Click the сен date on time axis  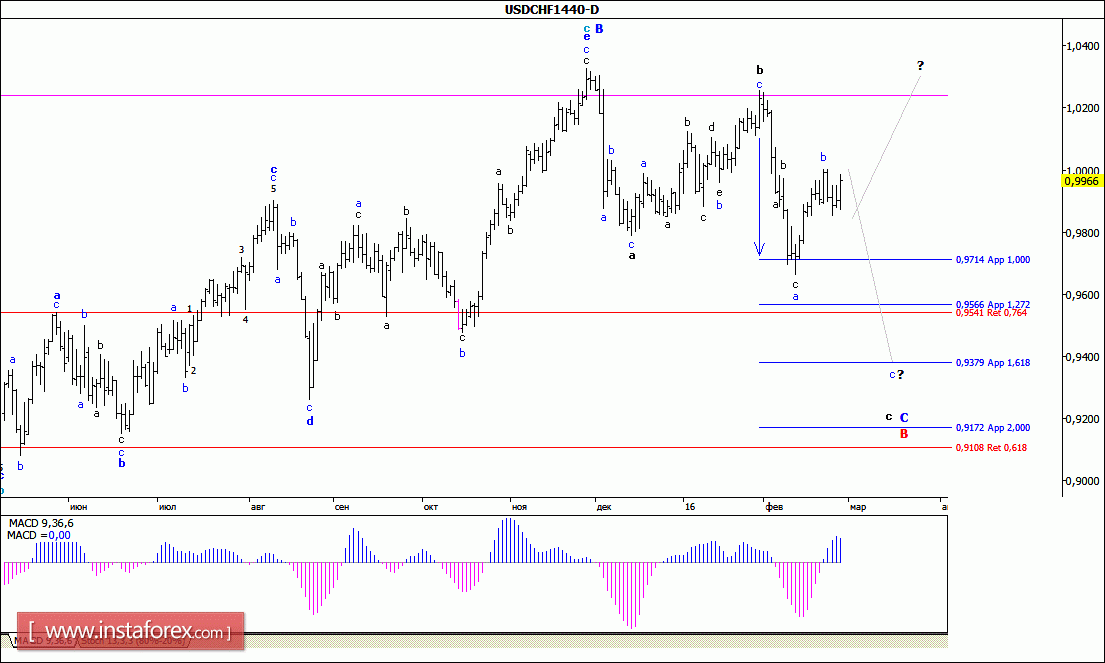[x=342, y=507]
